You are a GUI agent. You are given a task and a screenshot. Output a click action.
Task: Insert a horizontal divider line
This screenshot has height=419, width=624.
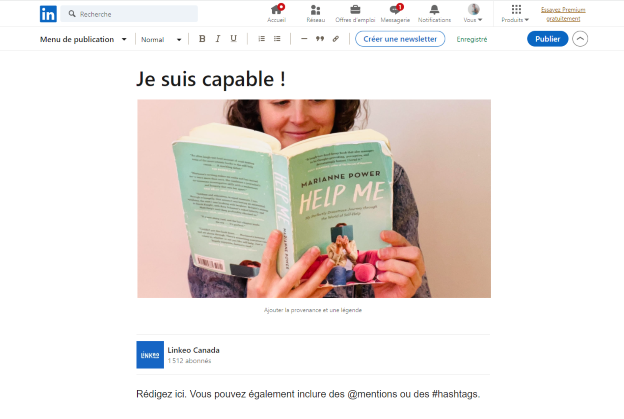(x=304, y=39)
